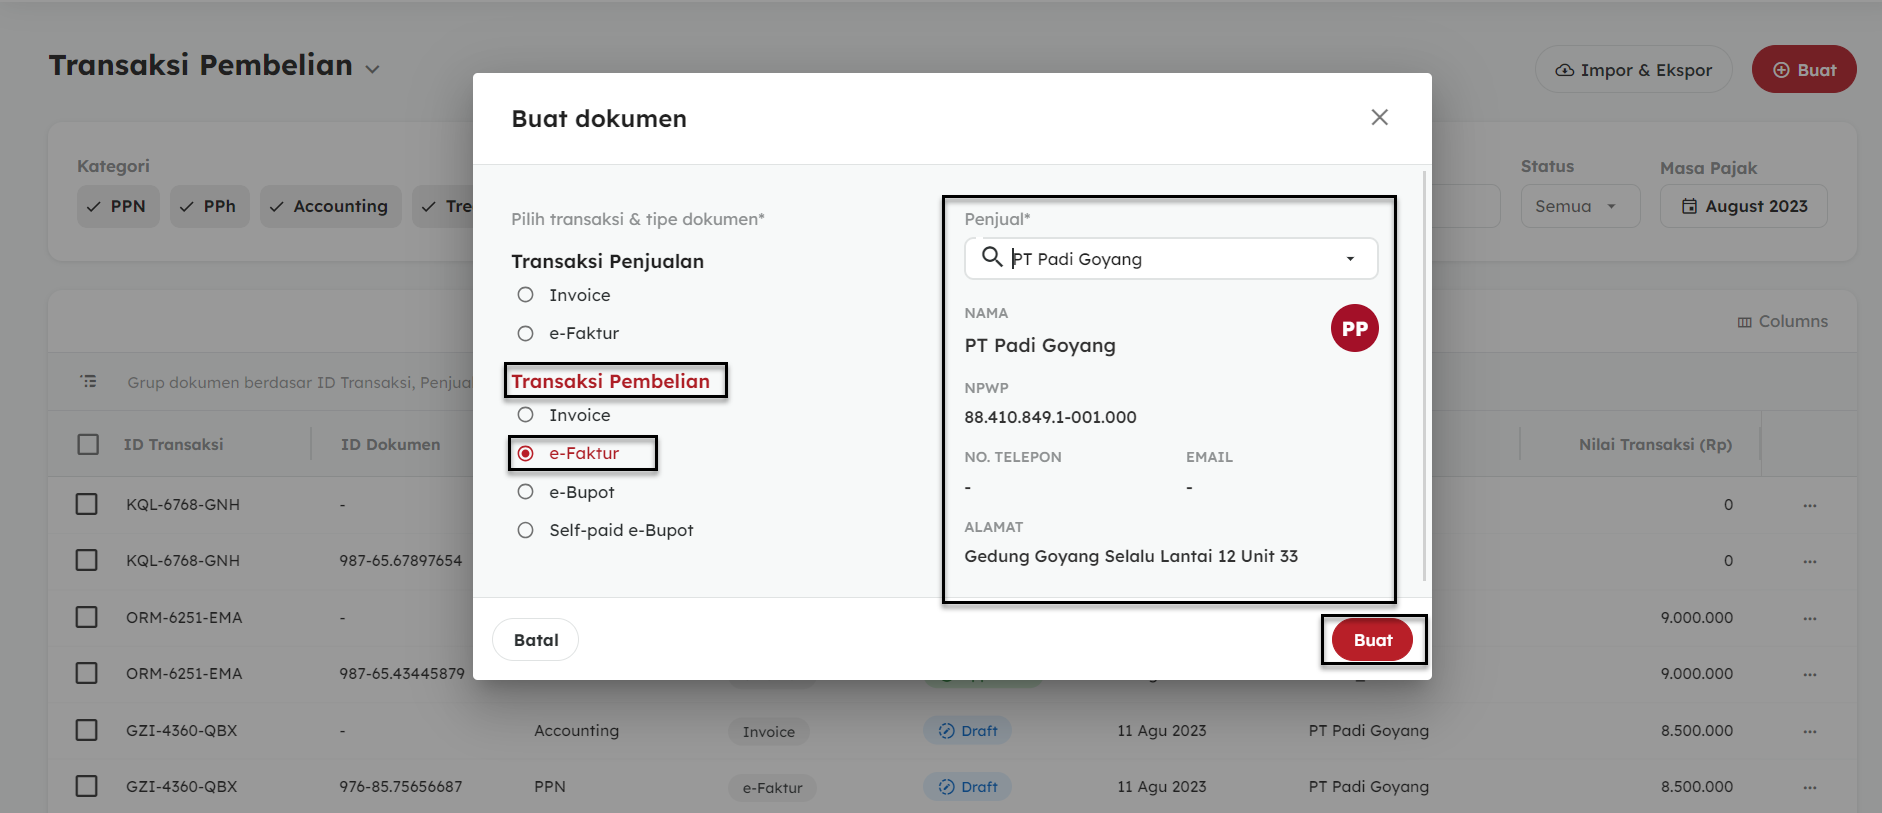Tick the select-all checkbox in table header

pyautogui.click(x=88, y=444)
